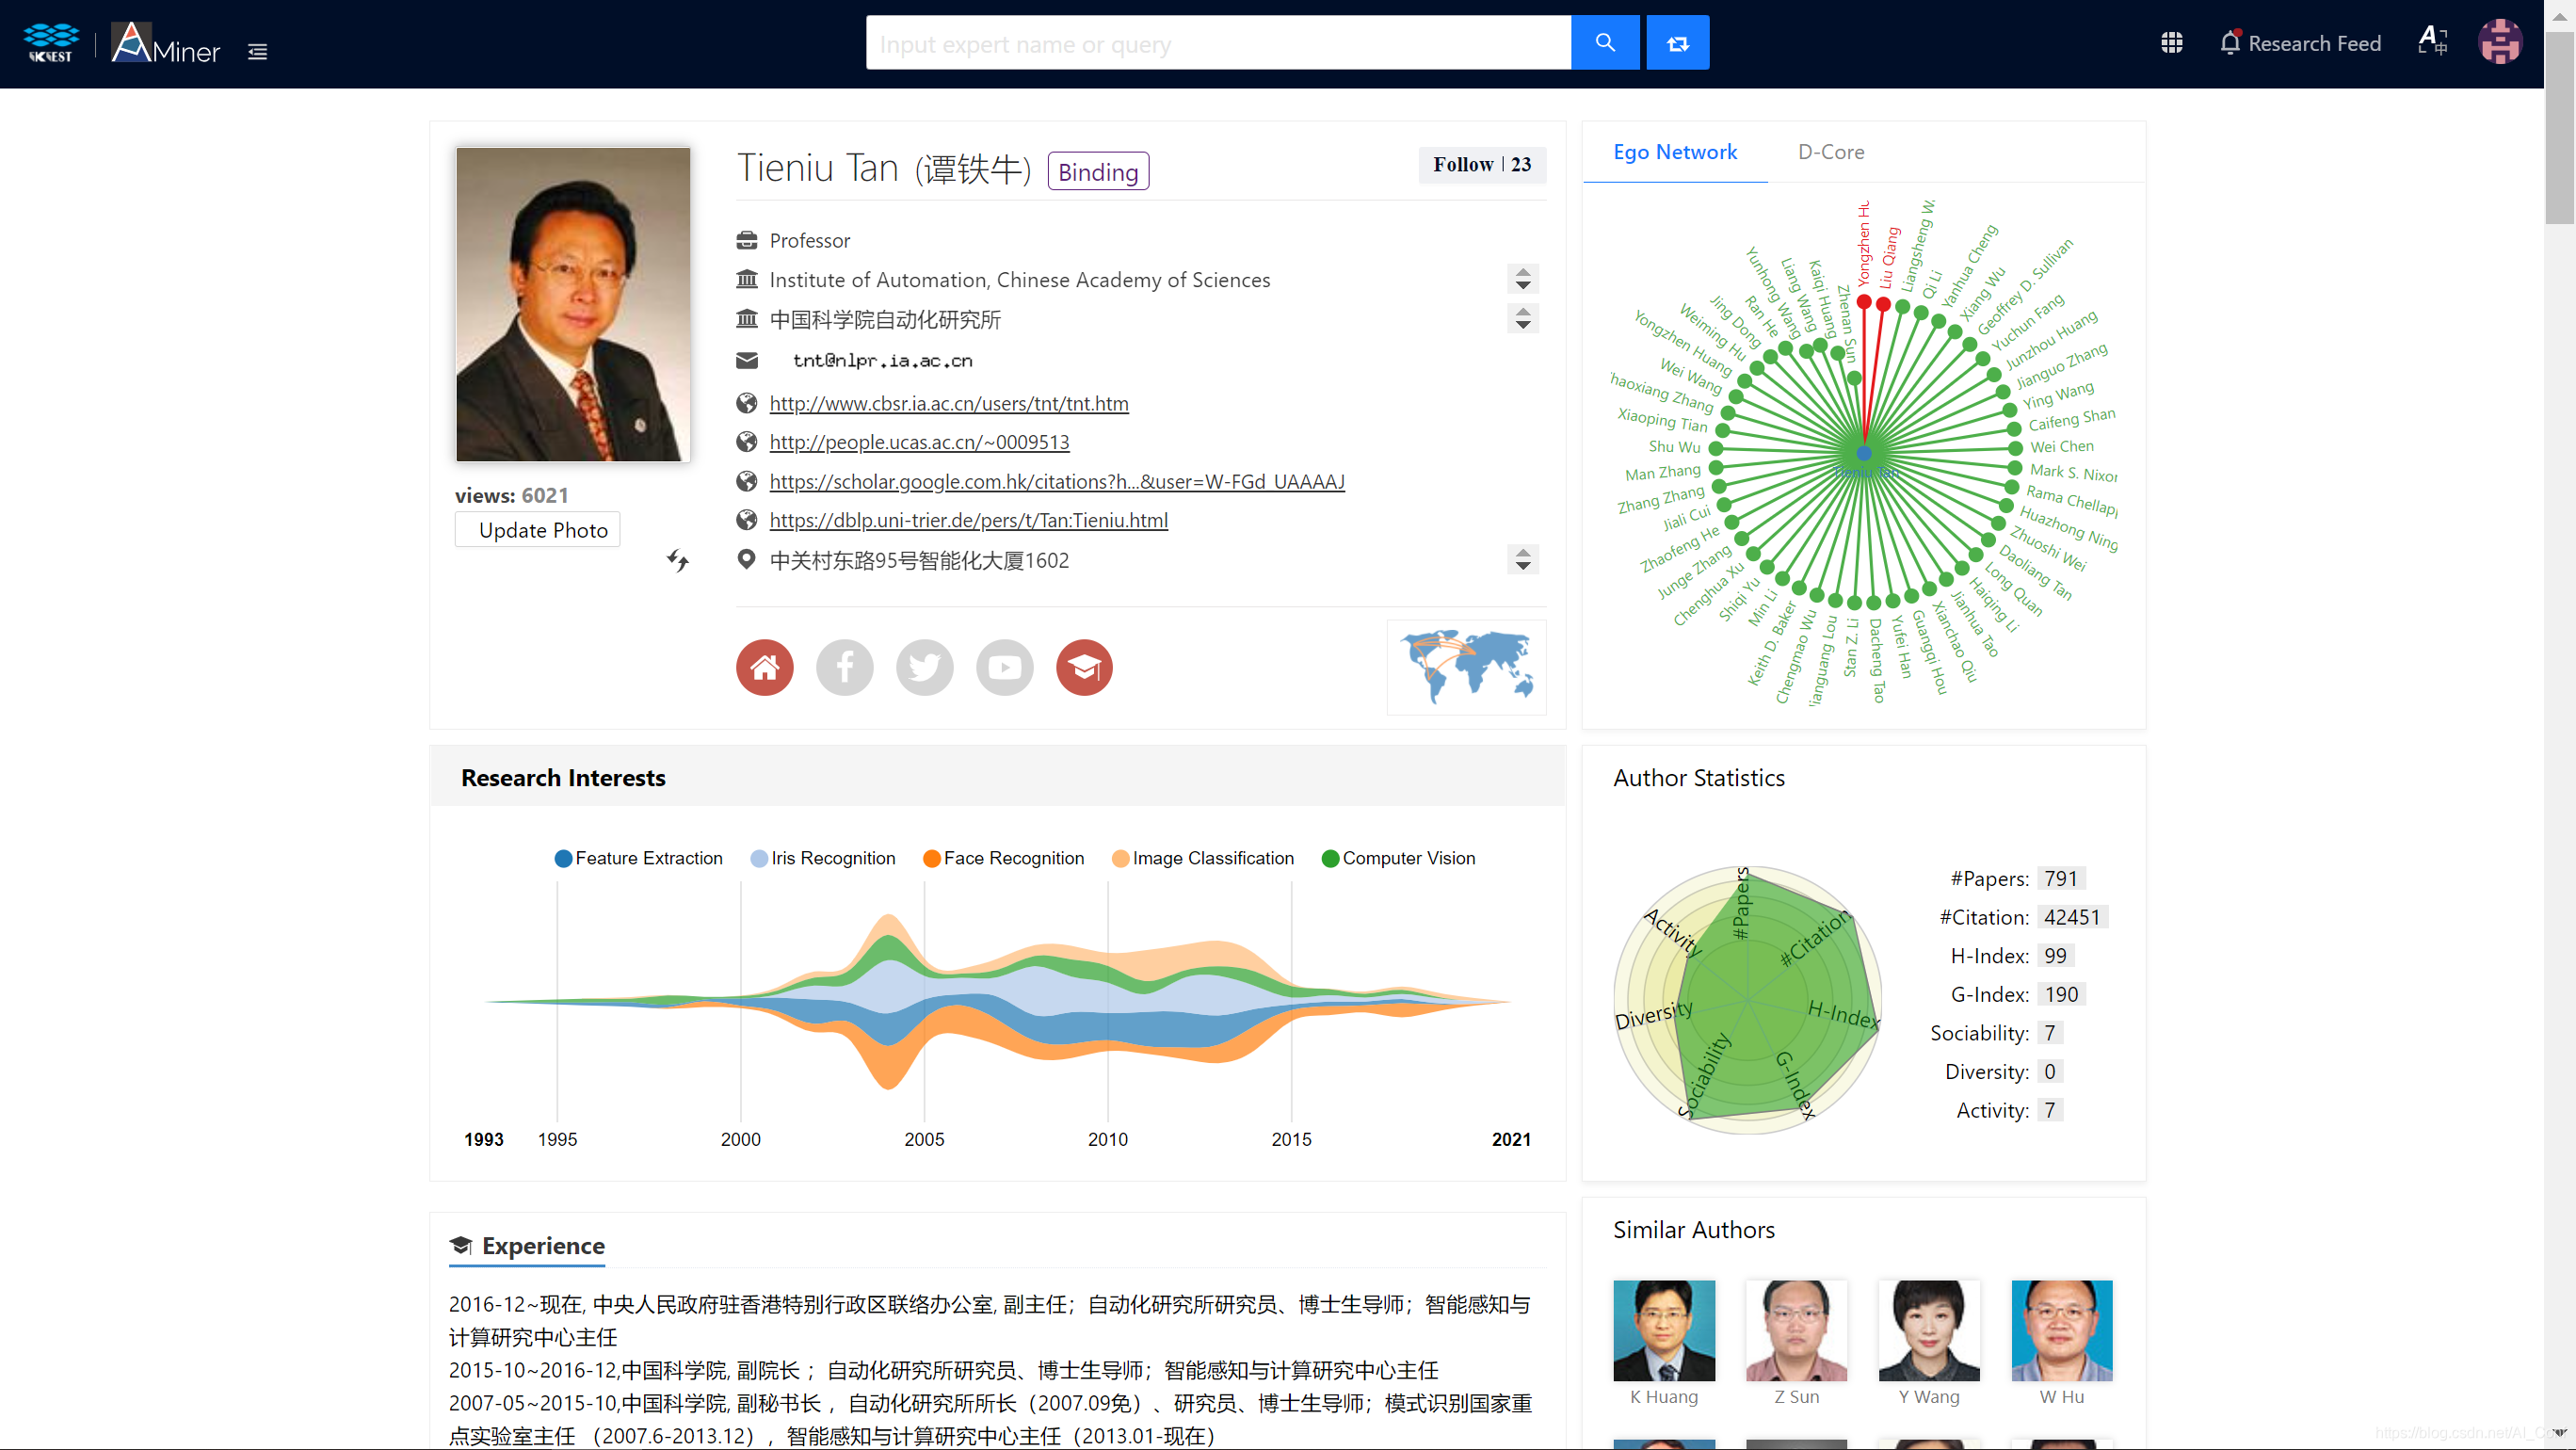Viewport: 2576px width, 1450px height.
Task: Open similar author K Huang
Action: 1663,1343
